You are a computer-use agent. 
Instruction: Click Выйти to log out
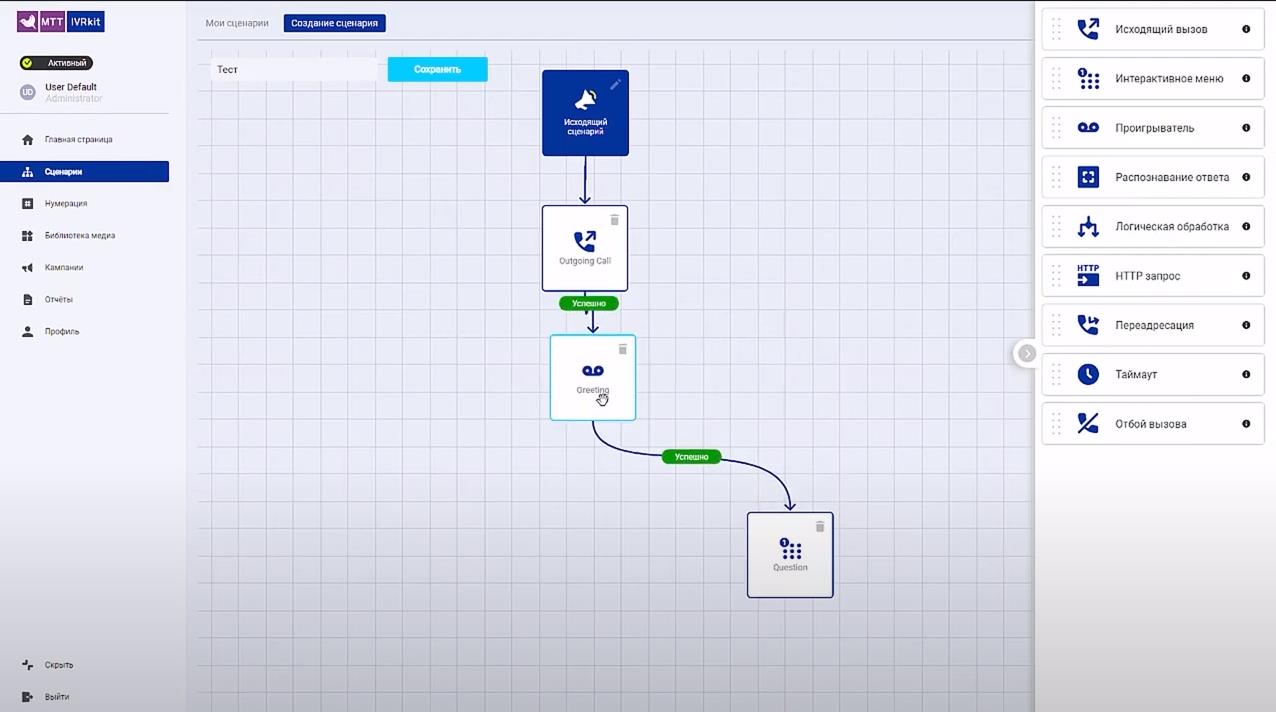(x=56, y=697)
